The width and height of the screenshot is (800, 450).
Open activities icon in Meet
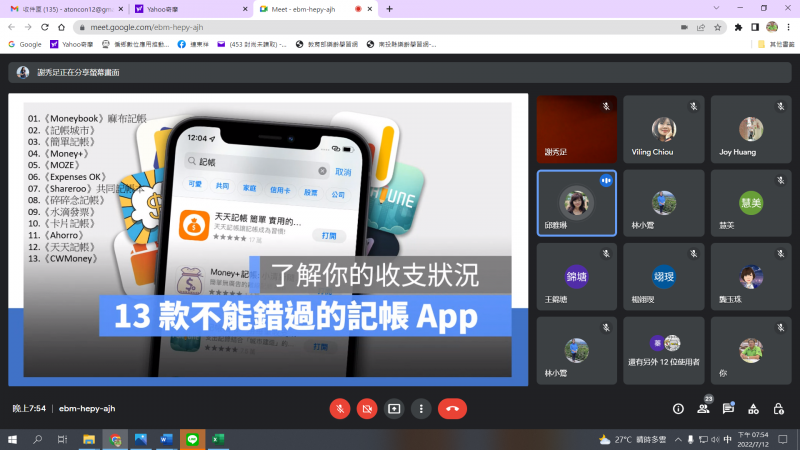[x=754, y=409]
